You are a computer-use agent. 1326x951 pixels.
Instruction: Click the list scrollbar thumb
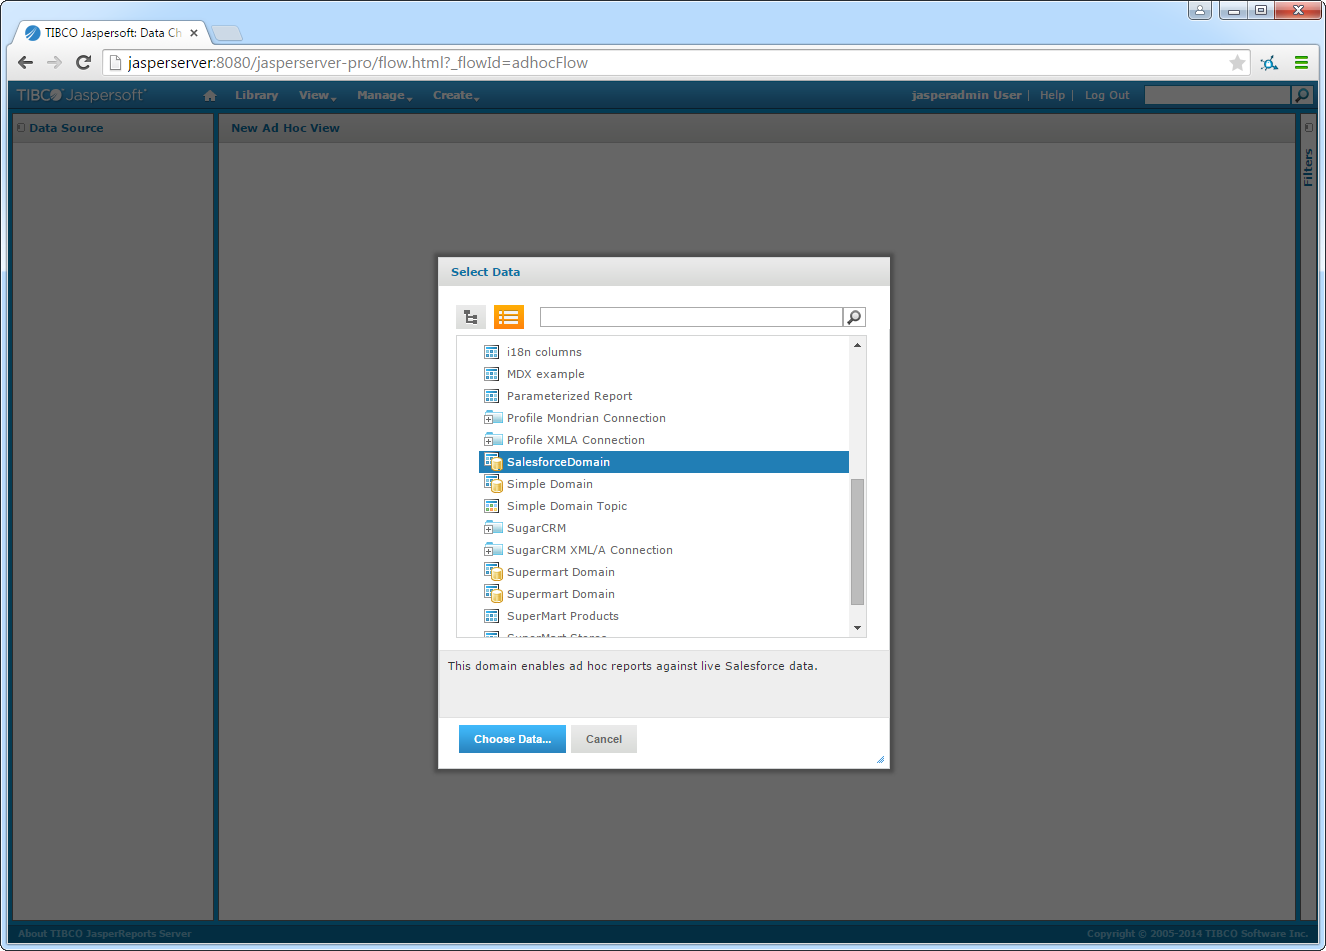tap(857, 541)
